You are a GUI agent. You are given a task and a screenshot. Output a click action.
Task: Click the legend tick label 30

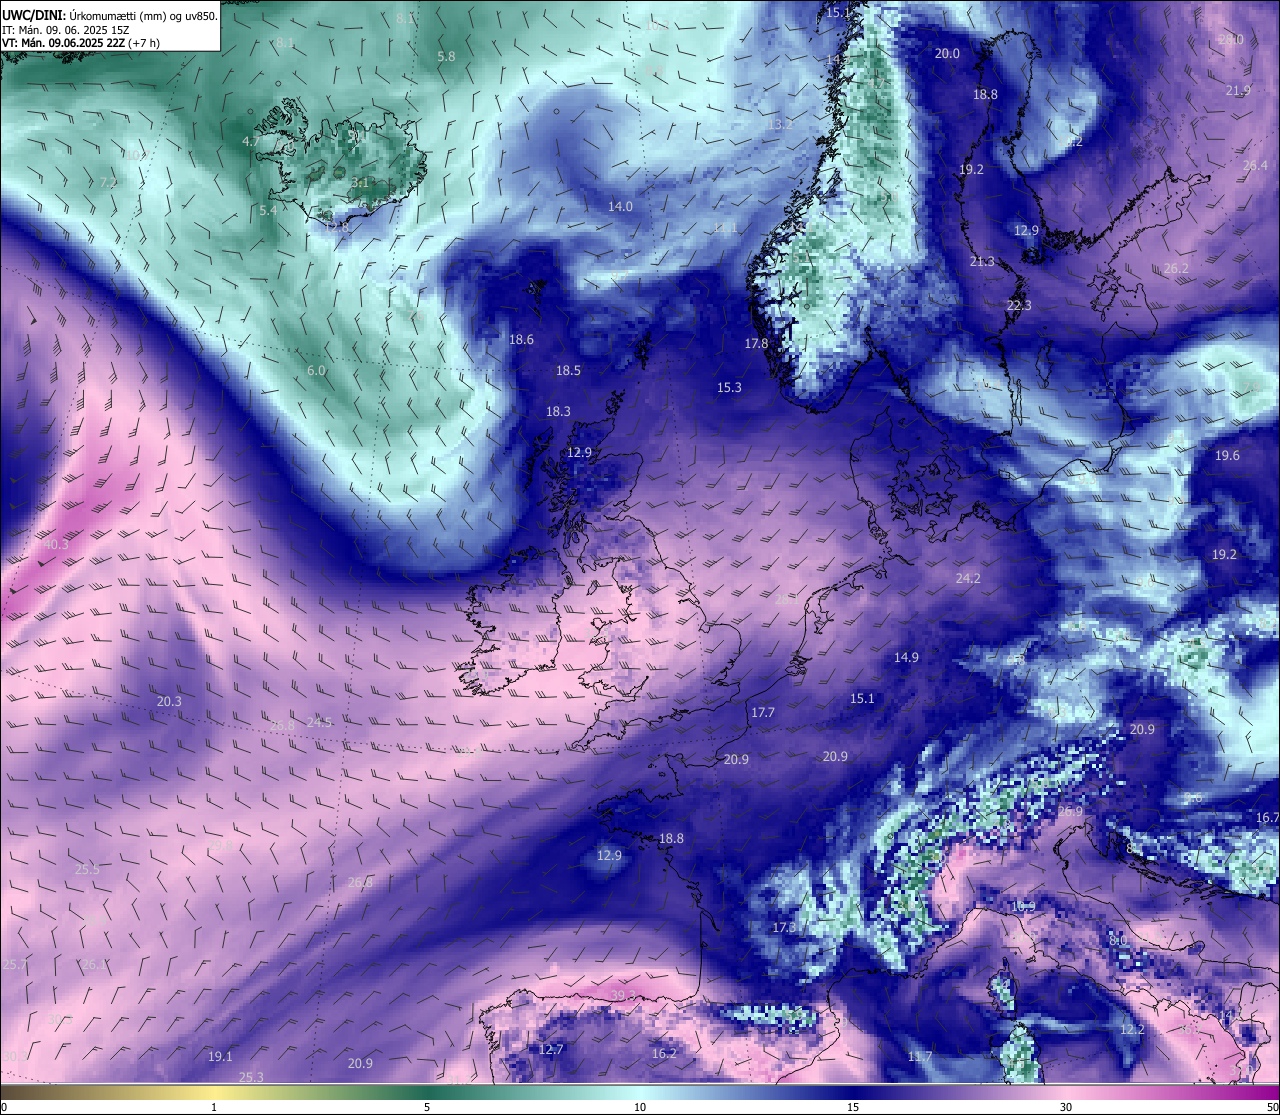(1066, 1107)
